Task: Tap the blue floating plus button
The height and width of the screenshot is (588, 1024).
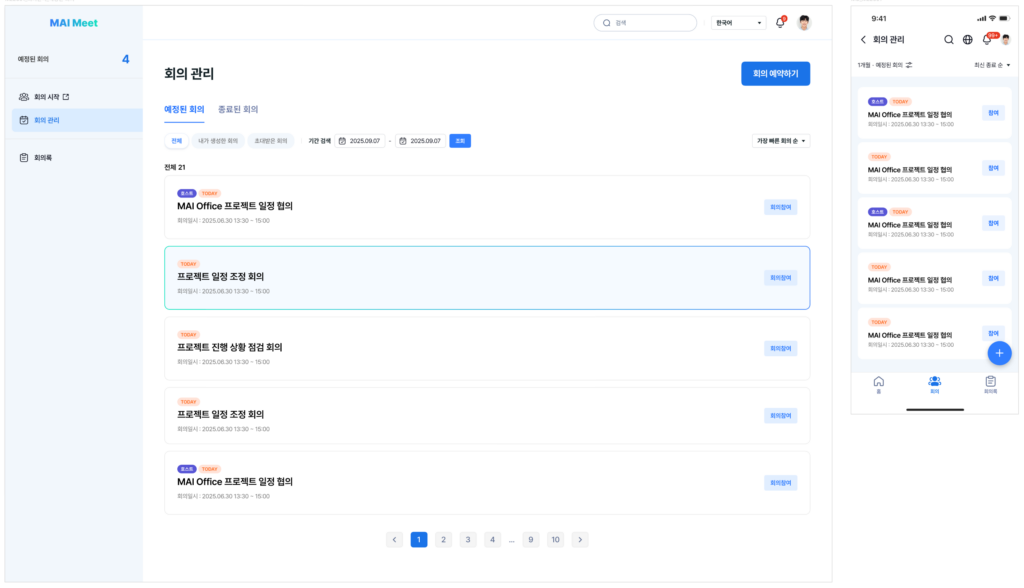Action: click(x=999, y=353)
